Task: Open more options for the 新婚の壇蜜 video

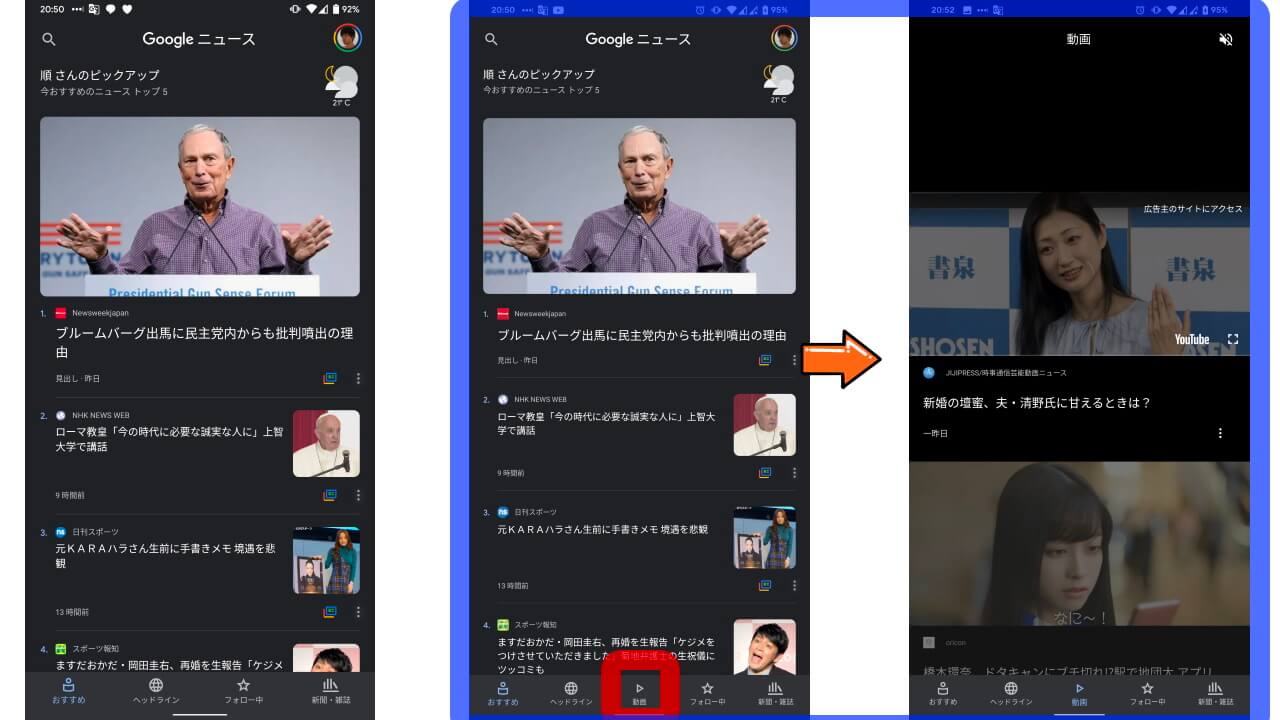Action: (1220, 433)
